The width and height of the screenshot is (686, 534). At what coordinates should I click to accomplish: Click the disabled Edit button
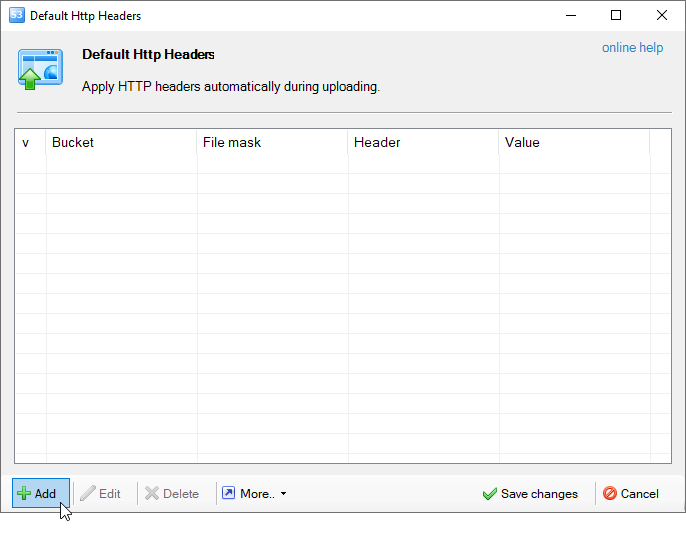[101, 493]
